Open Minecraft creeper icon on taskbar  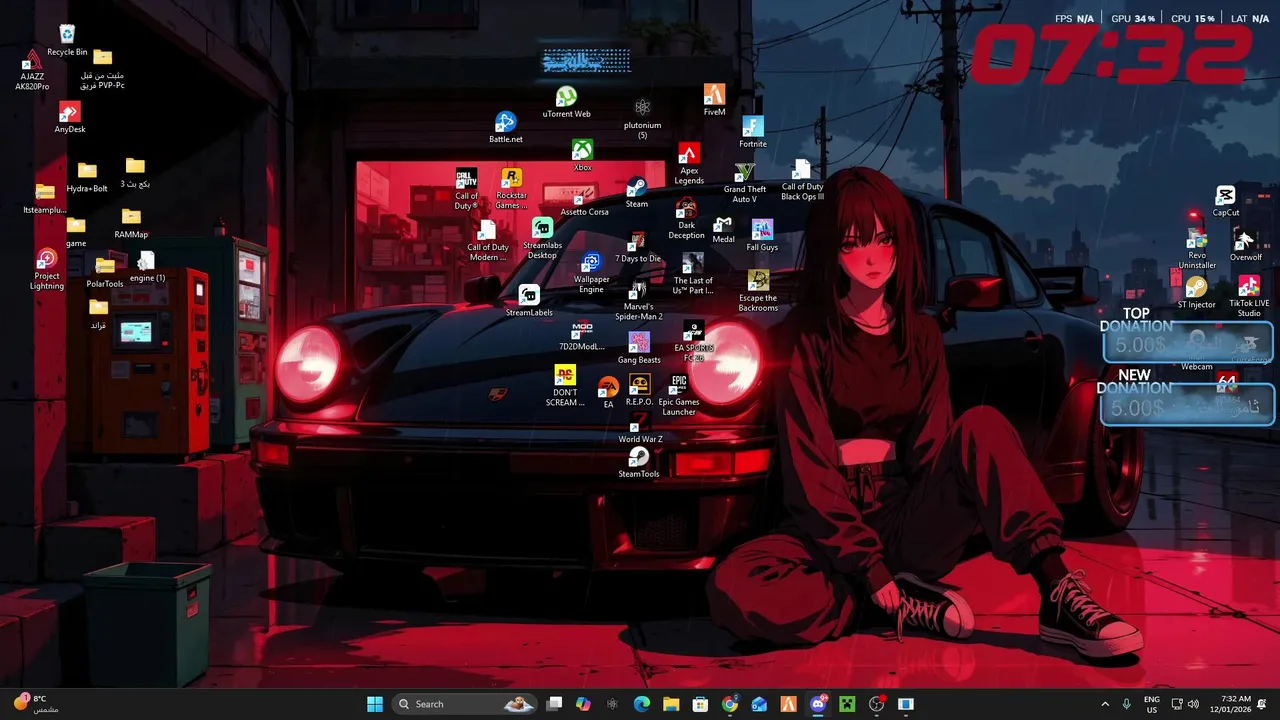click(x=847, y=704)
